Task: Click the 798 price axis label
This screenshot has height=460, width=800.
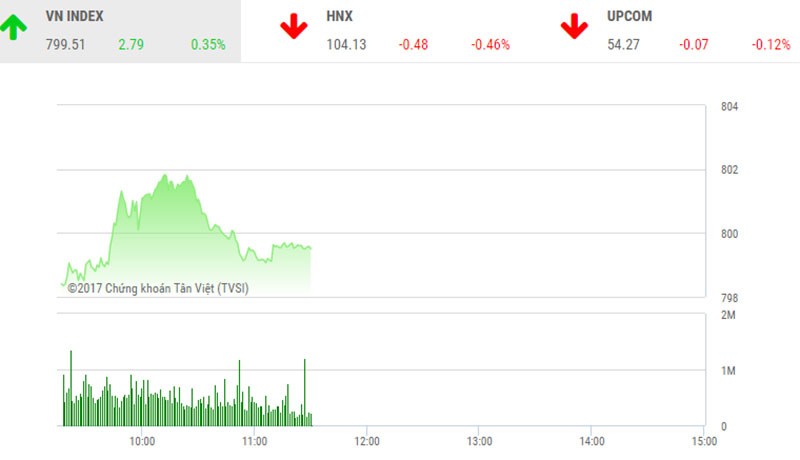Action: coord(728,299)
